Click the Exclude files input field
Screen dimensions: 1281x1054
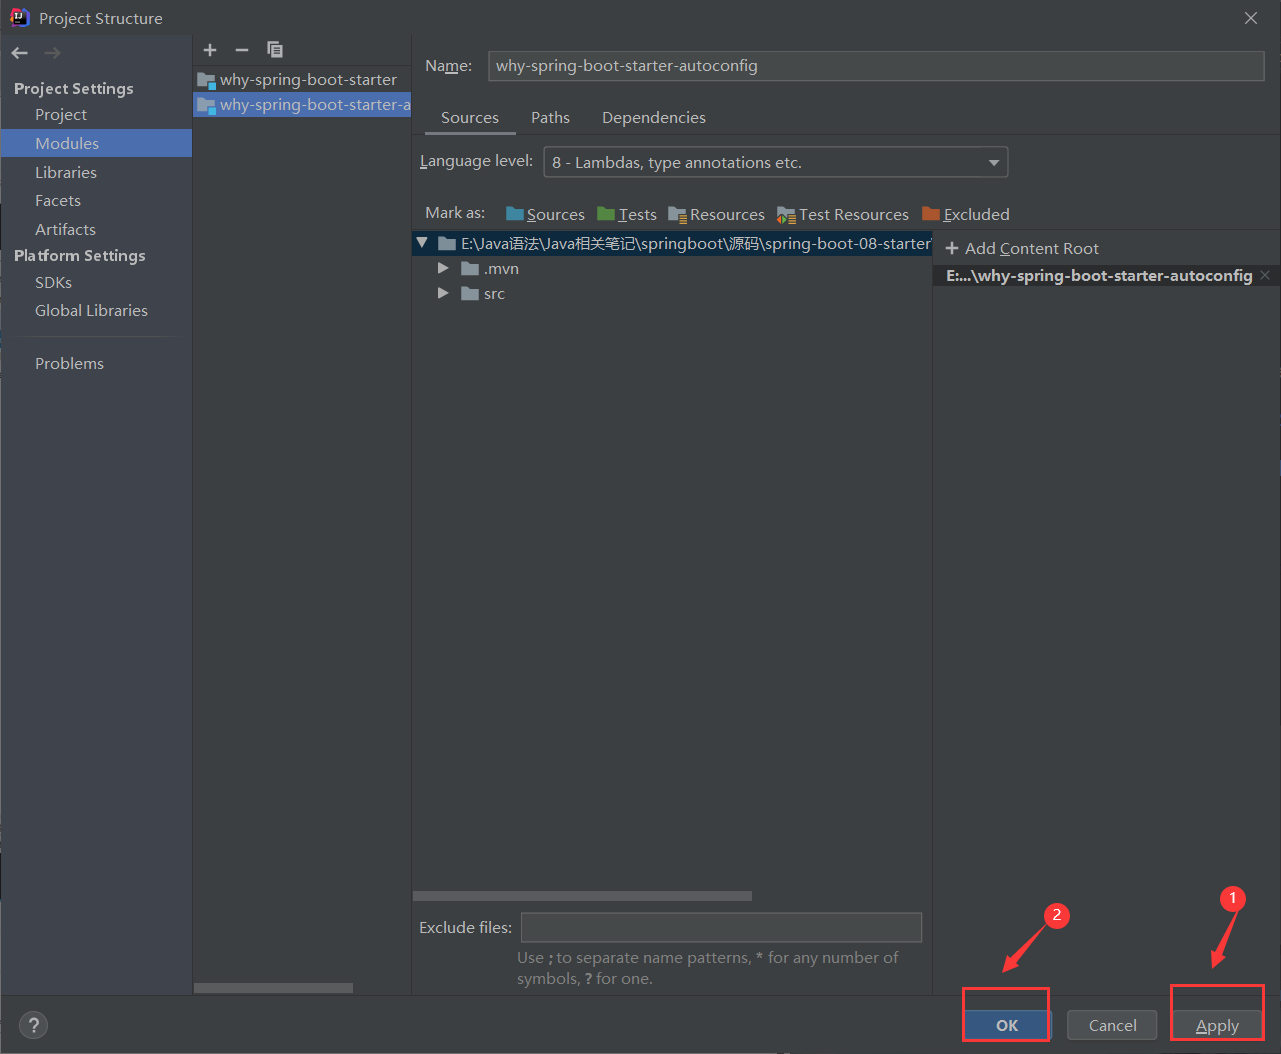(x=721, y=927)
